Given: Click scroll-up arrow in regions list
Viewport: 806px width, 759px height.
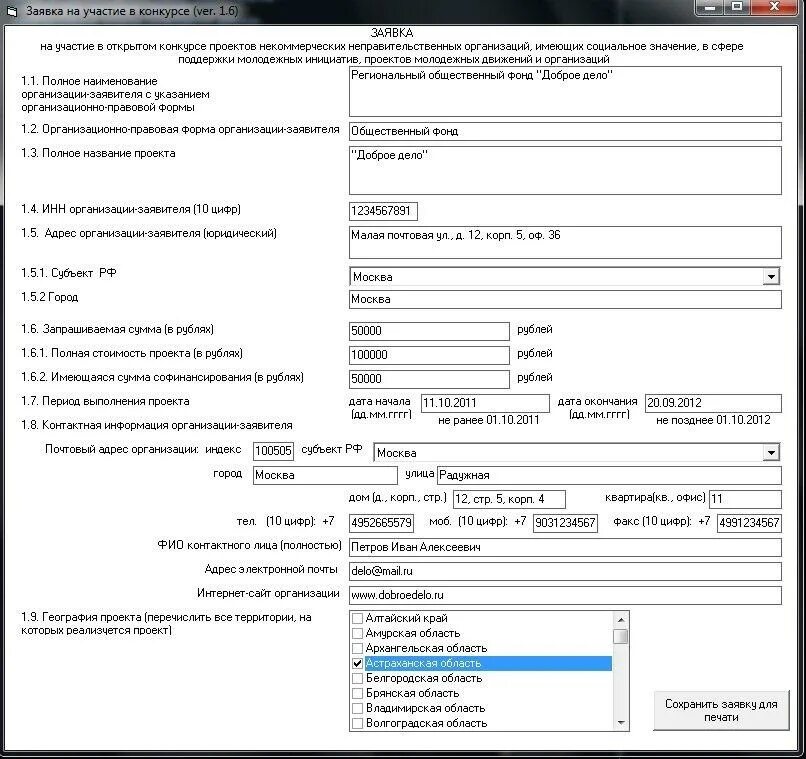Looking at the screenshot, I should pos(621,619).
